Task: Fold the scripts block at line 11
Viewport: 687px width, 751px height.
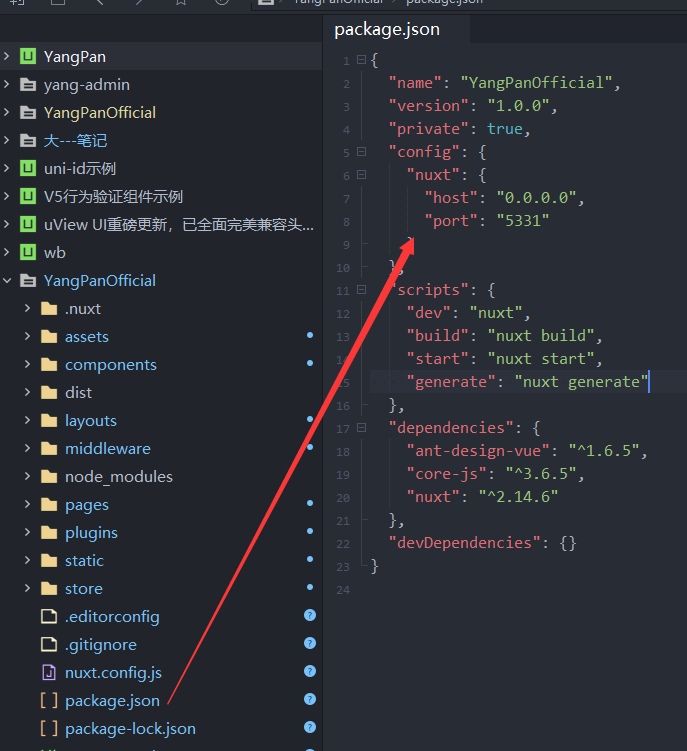Action: click(x=362, y=290)
